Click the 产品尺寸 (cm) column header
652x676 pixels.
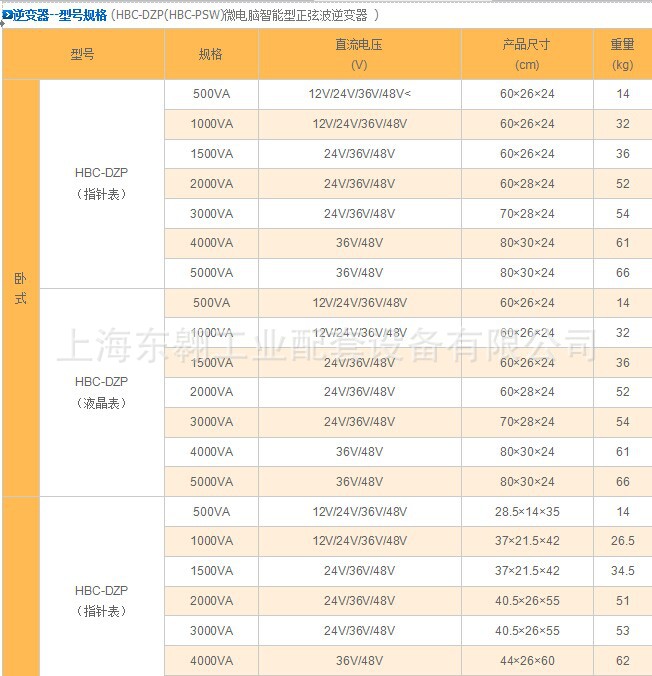527,55
